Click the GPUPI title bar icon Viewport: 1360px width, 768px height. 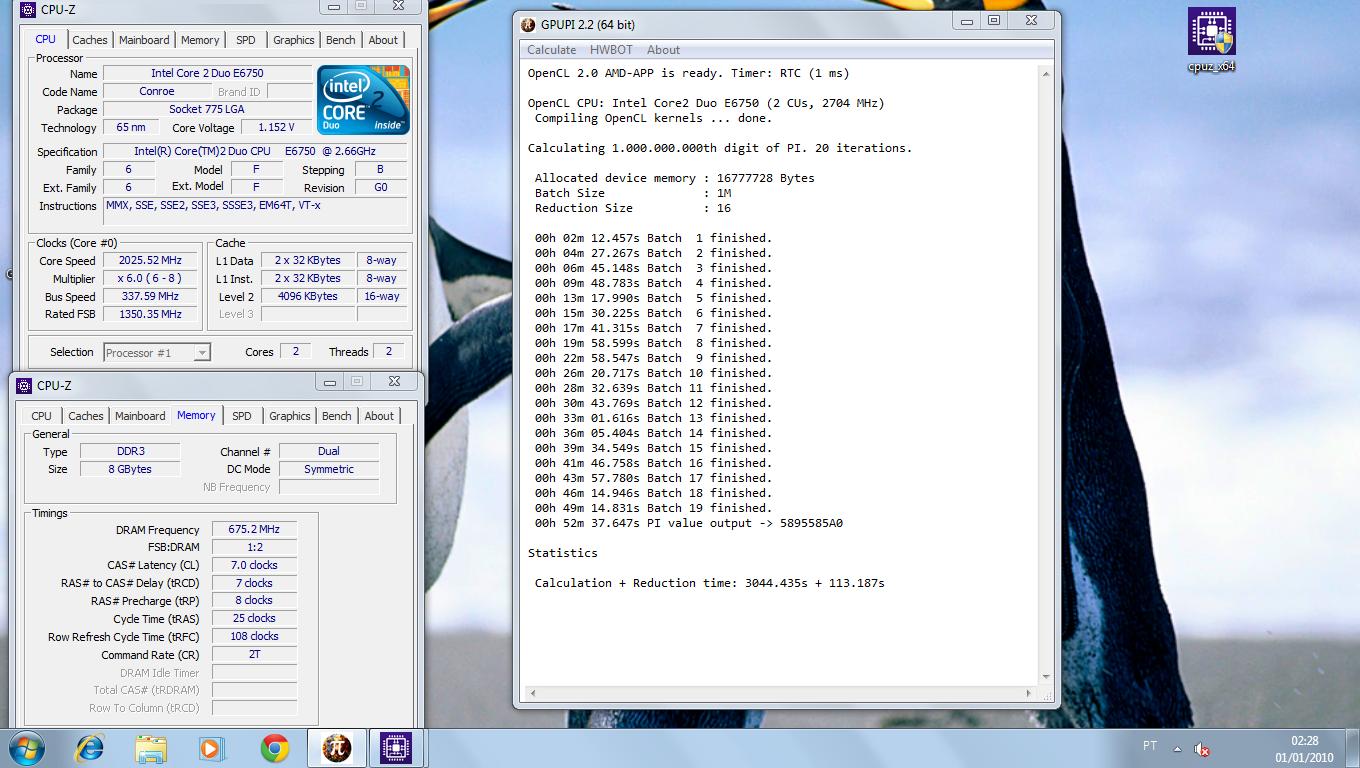pos(528,24)
